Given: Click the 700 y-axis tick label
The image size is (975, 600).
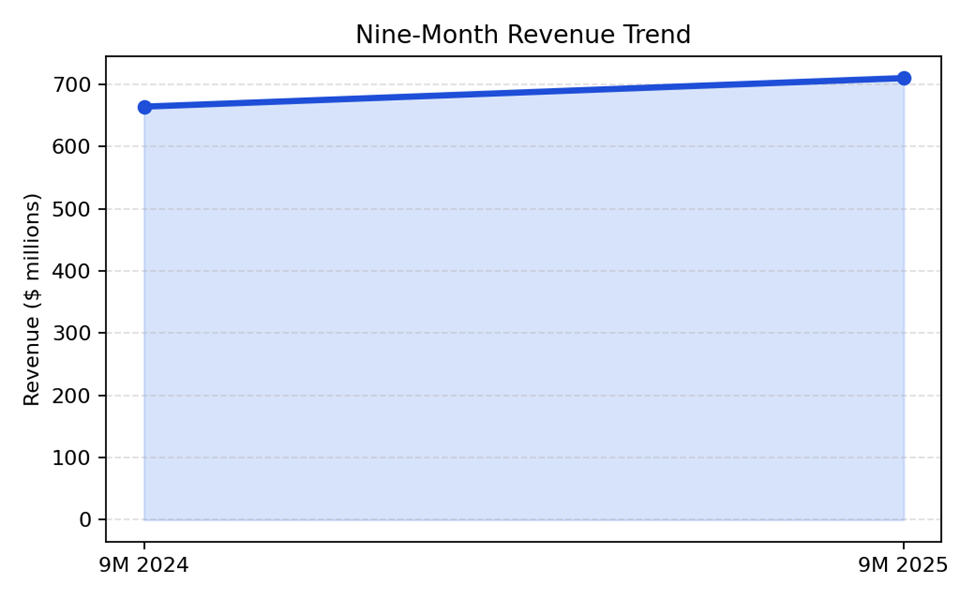Looking at the screenshot, I should 72,85.
